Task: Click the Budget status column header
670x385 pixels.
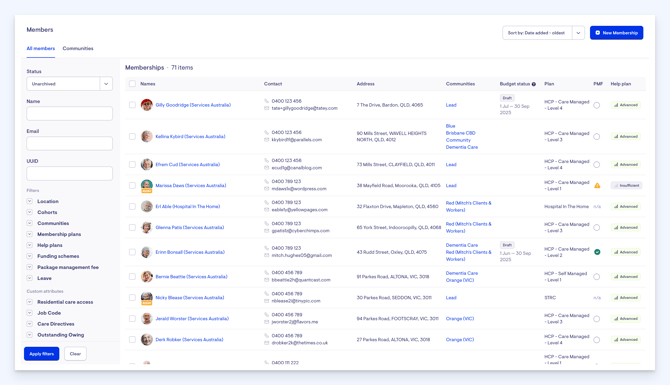Action: click(x=515, y=84)
